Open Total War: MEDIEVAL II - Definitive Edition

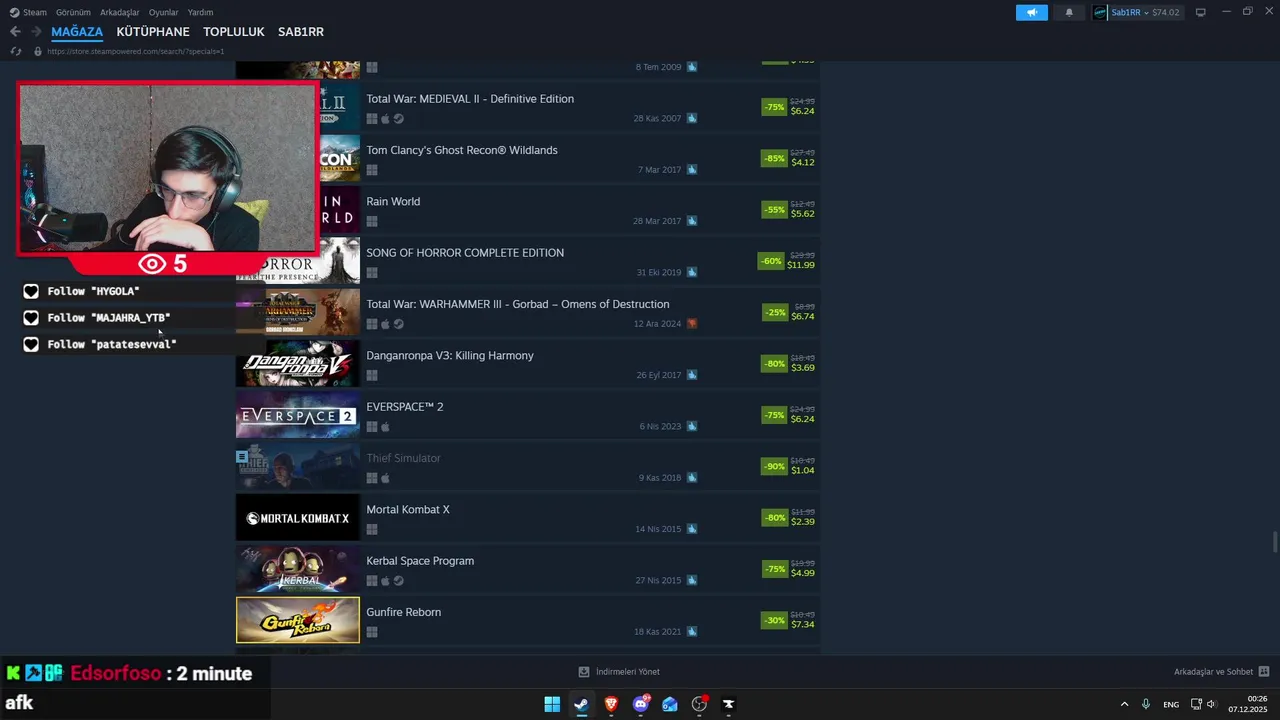click(x=470, y=99)
